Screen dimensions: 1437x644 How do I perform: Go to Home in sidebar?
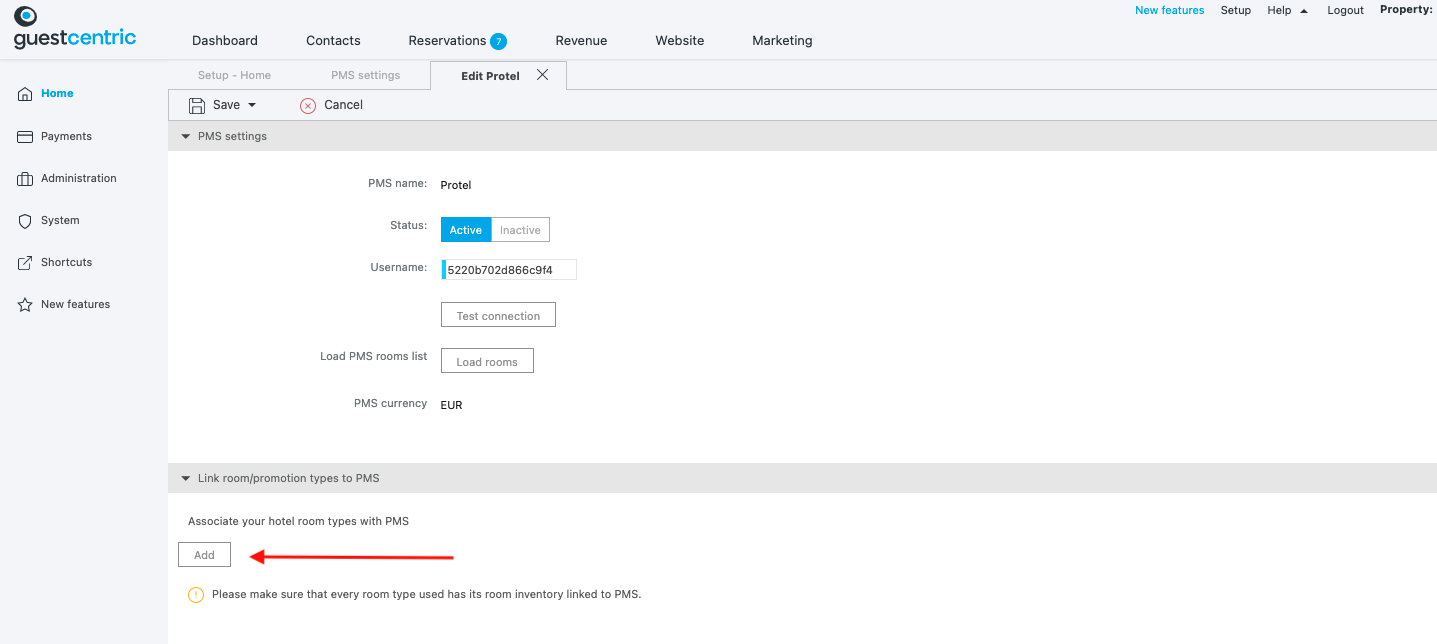click(57, 93)
